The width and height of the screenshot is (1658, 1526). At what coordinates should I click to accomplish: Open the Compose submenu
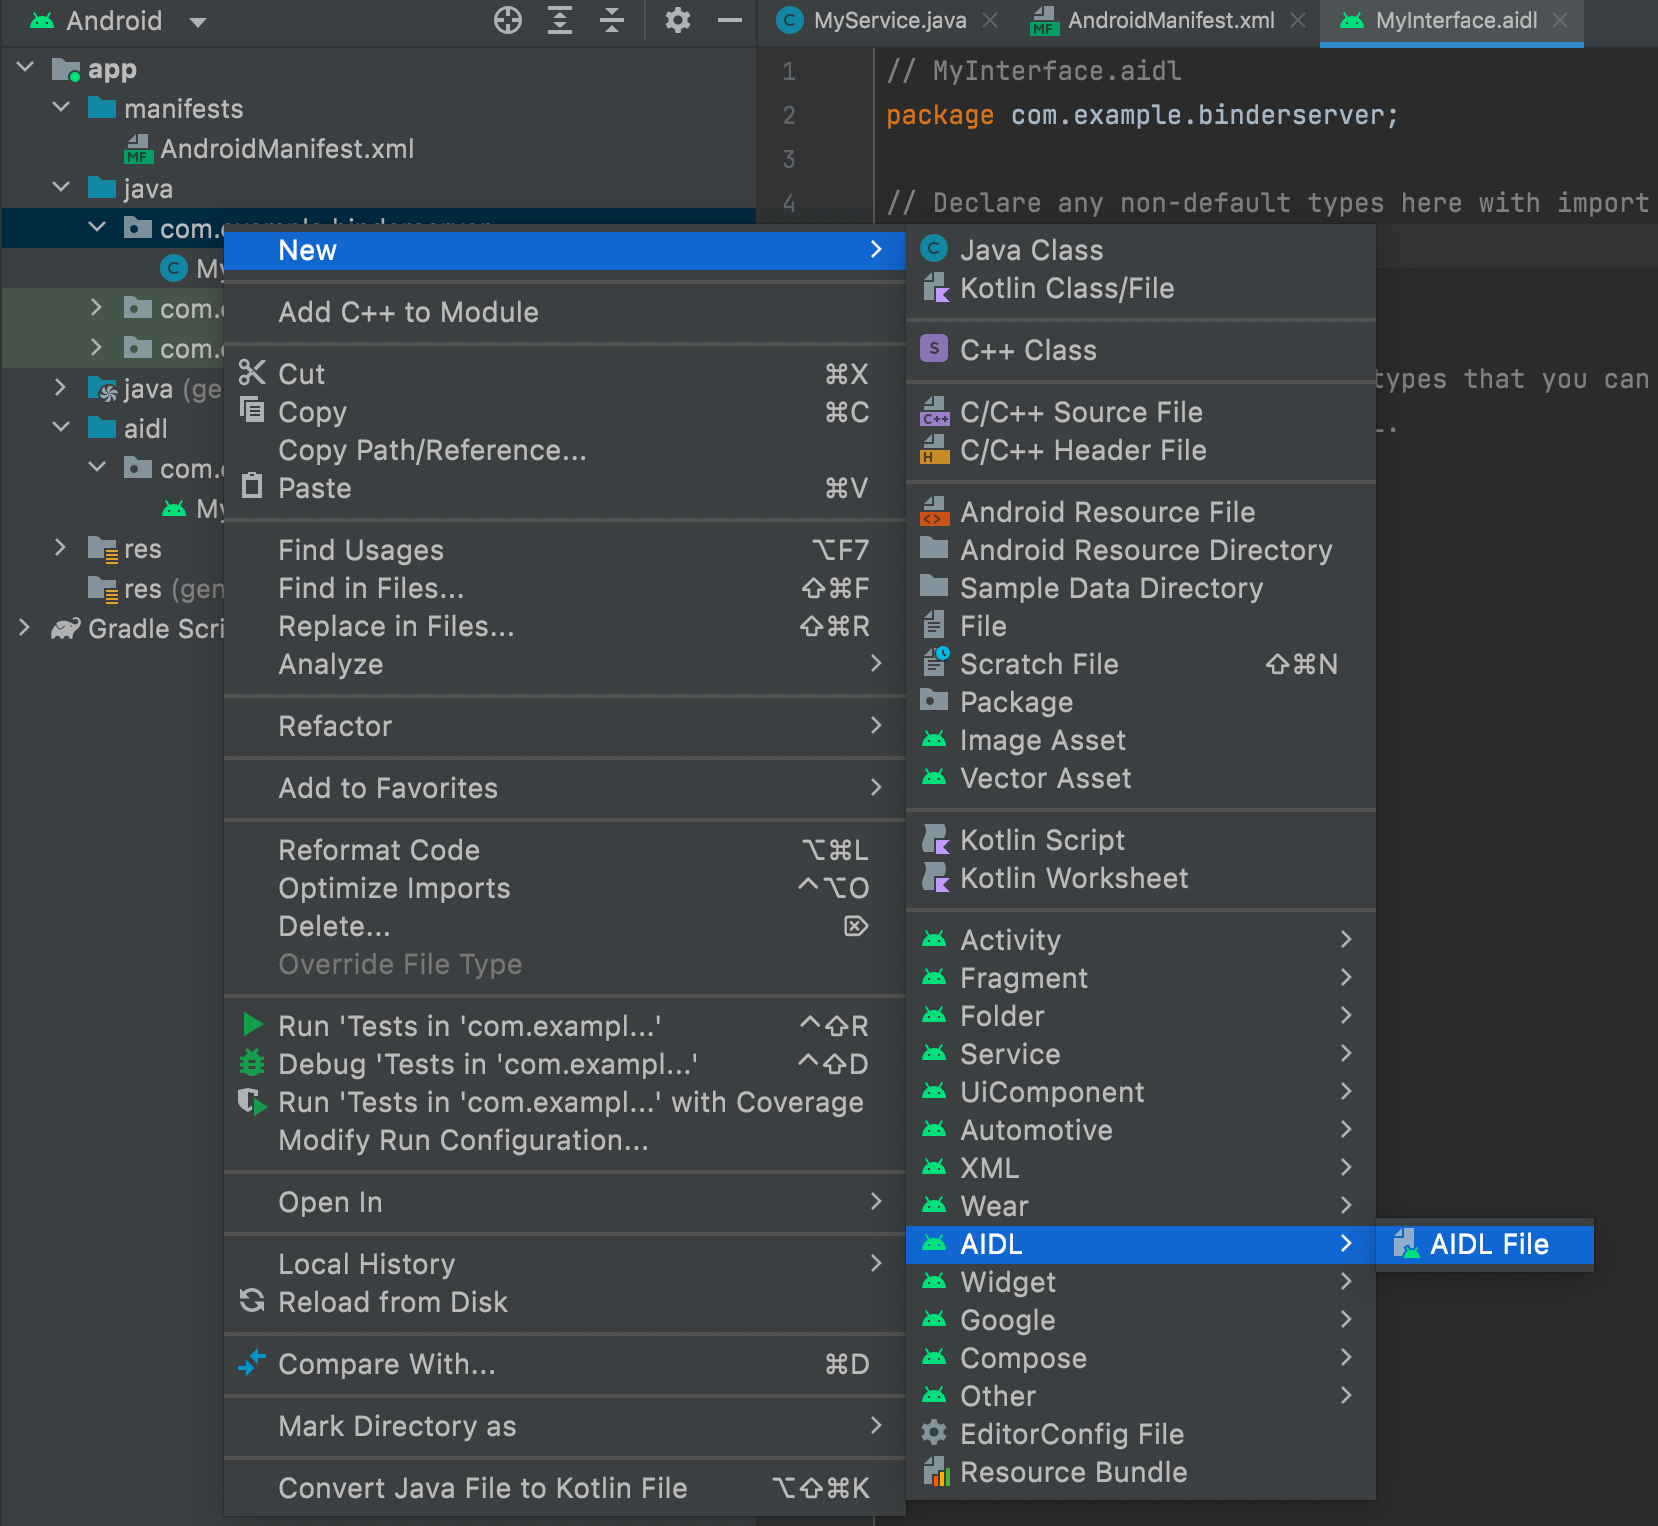coord(1141,1358)
